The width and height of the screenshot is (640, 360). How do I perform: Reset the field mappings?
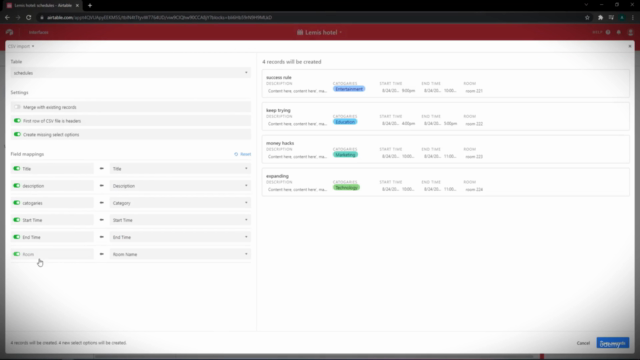pos(243,154)
